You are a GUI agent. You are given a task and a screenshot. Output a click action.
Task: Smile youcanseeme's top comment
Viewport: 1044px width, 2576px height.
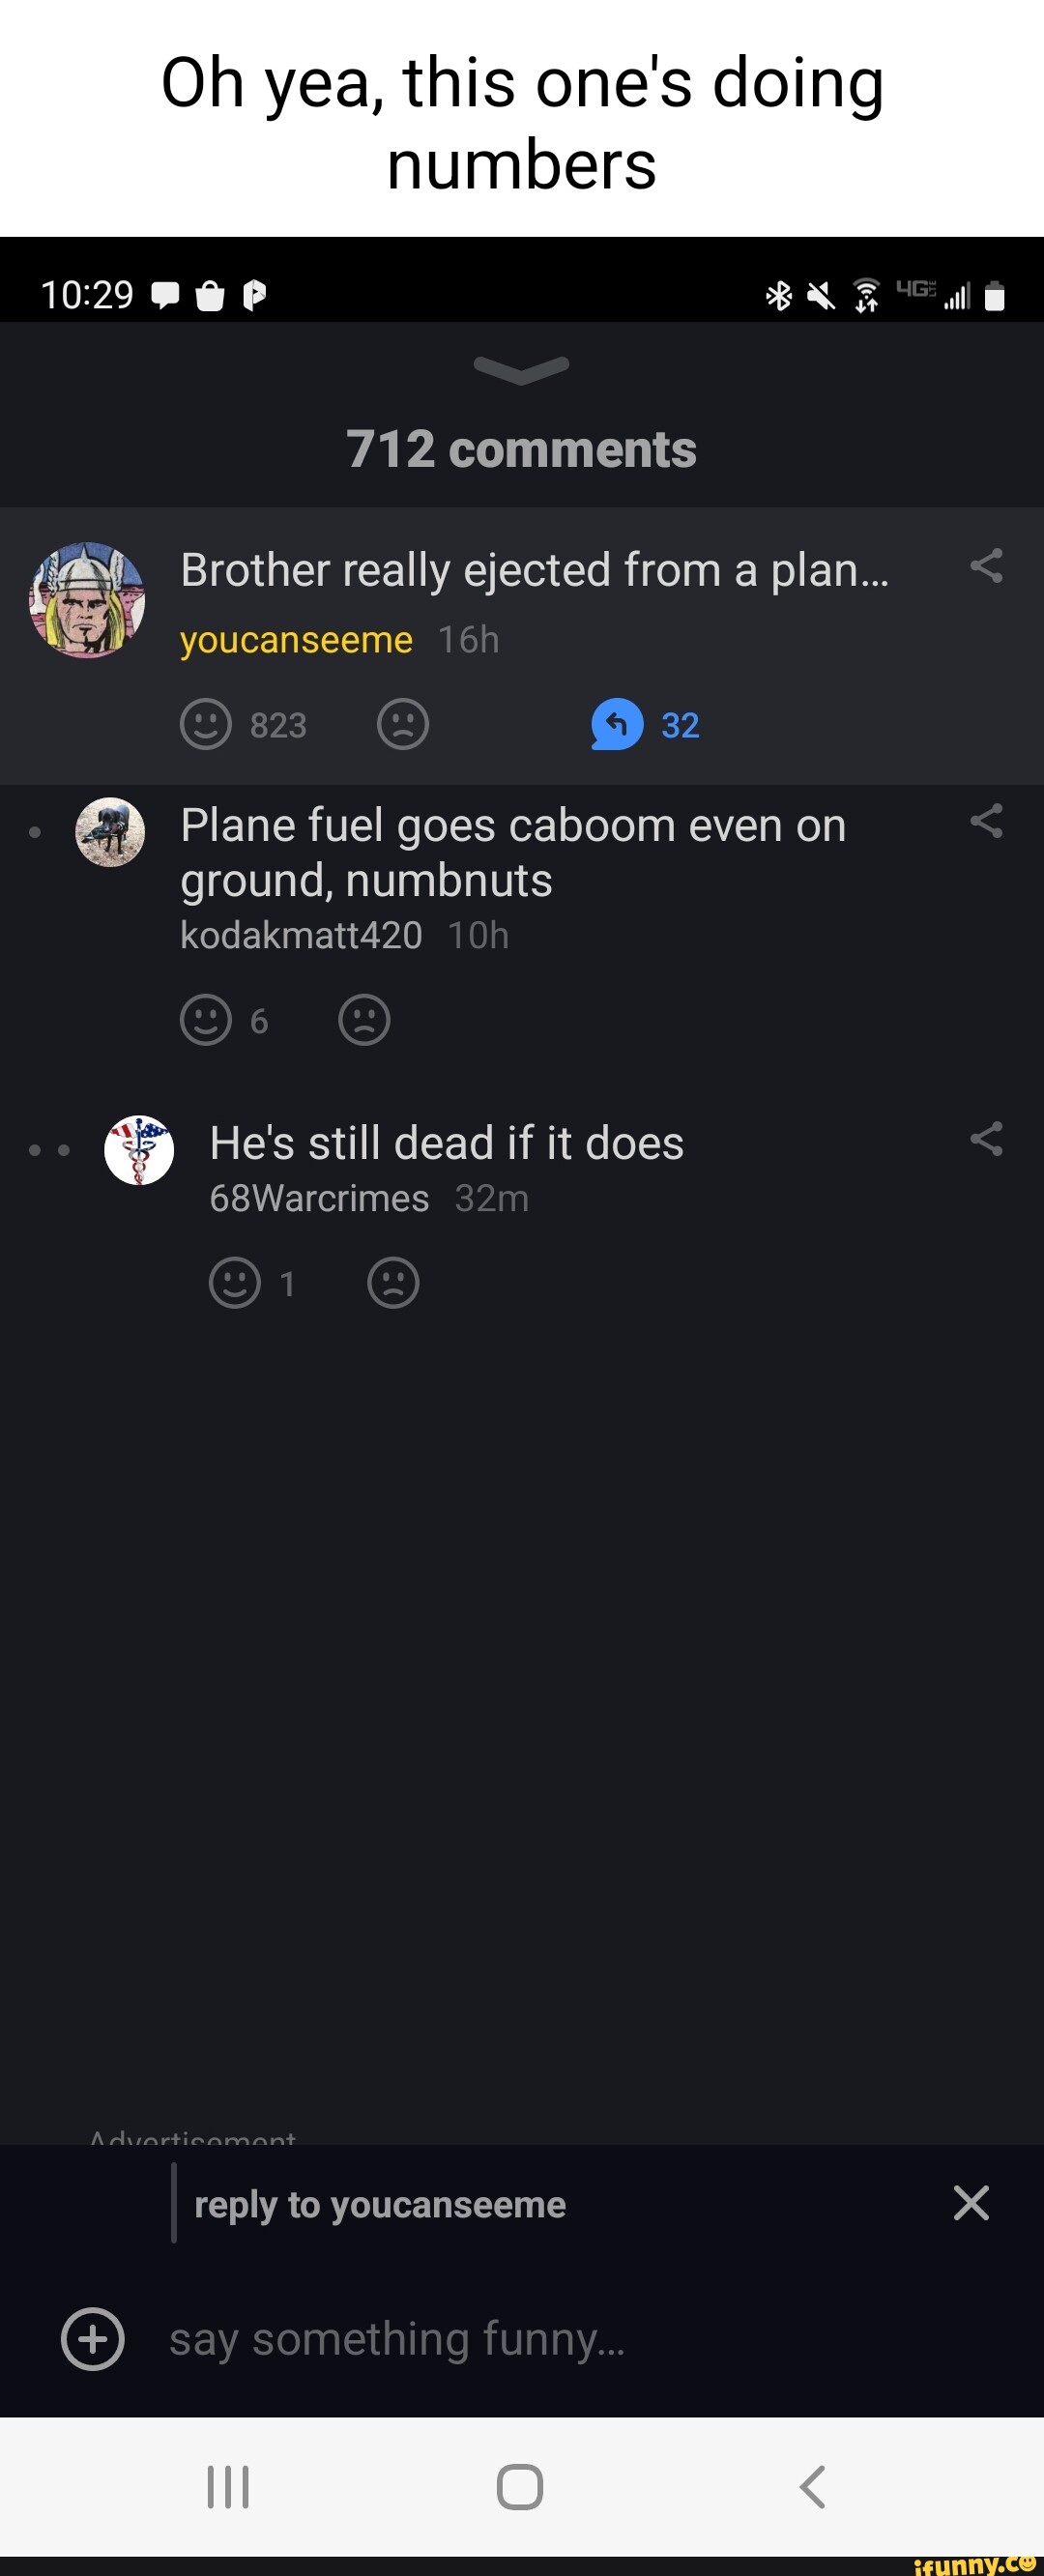206,724
